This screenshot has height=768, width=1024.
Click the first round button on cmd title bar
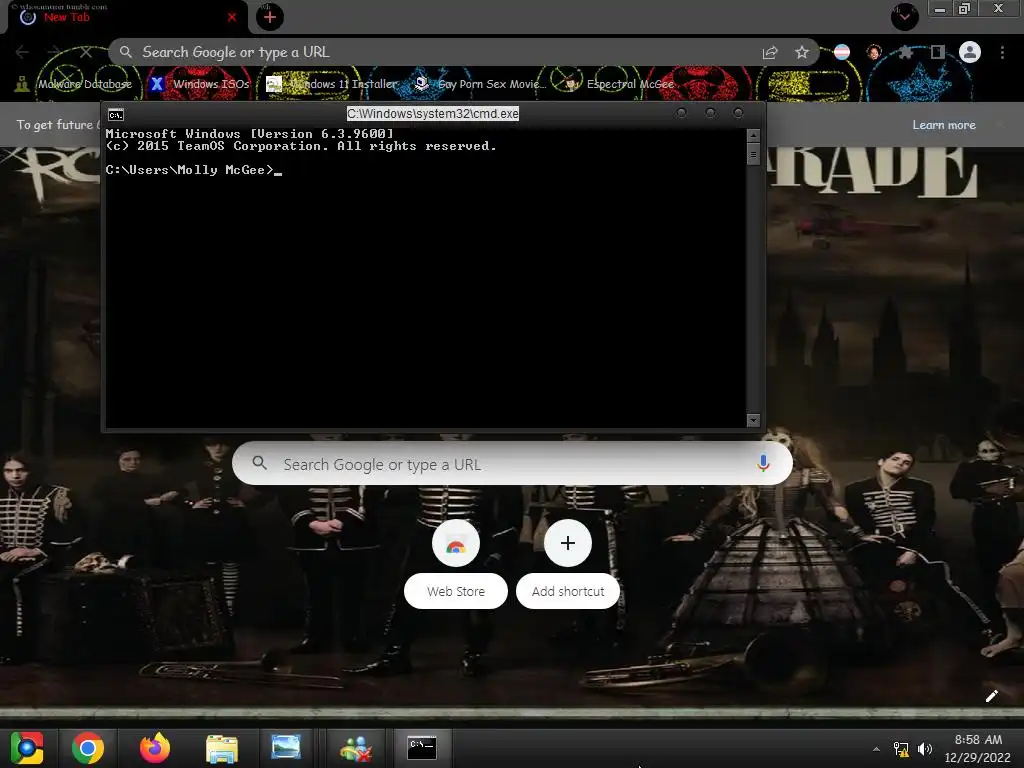tap(681, 113)
